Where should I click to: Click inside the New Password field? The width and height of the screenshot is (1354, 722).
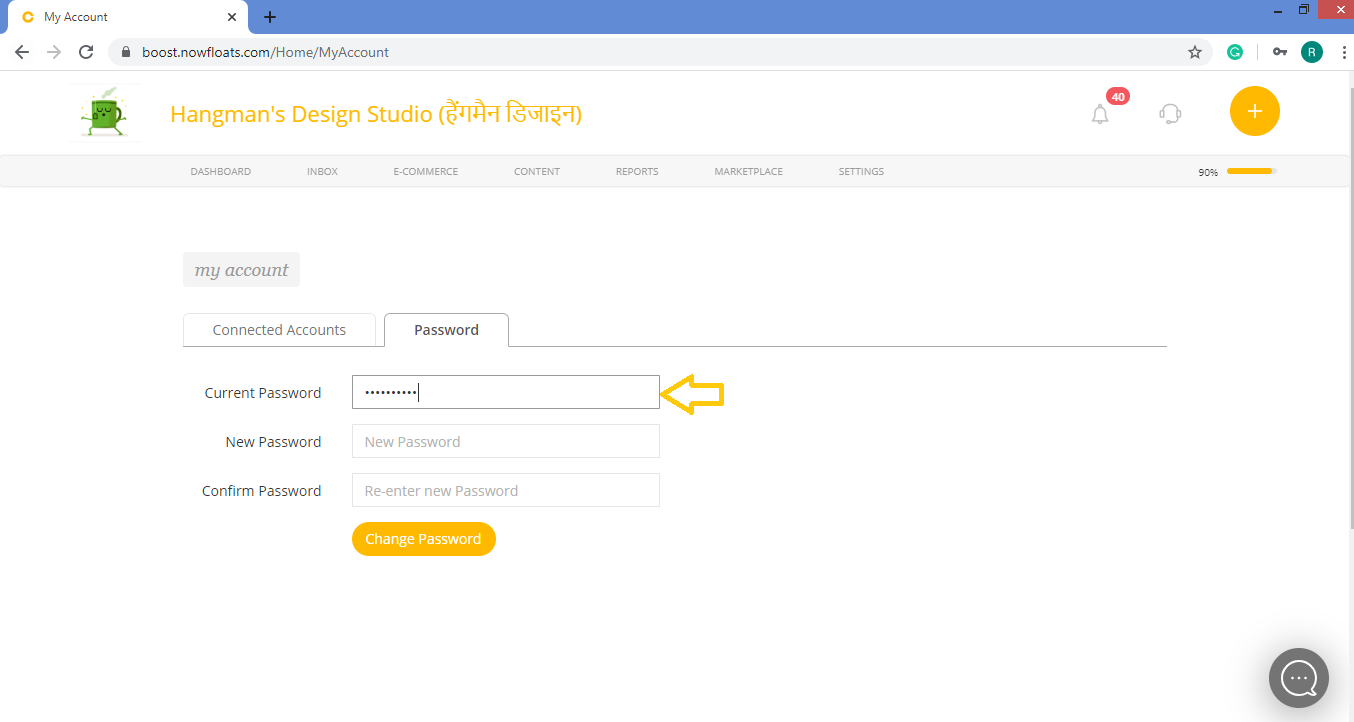[505, 441]
